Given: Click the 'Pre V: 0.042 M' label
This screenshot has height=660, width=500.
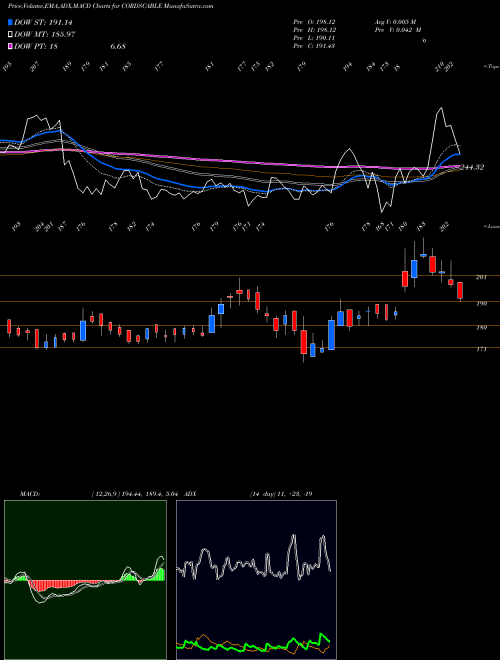Looking at the screenshot, I should point(398,30).
